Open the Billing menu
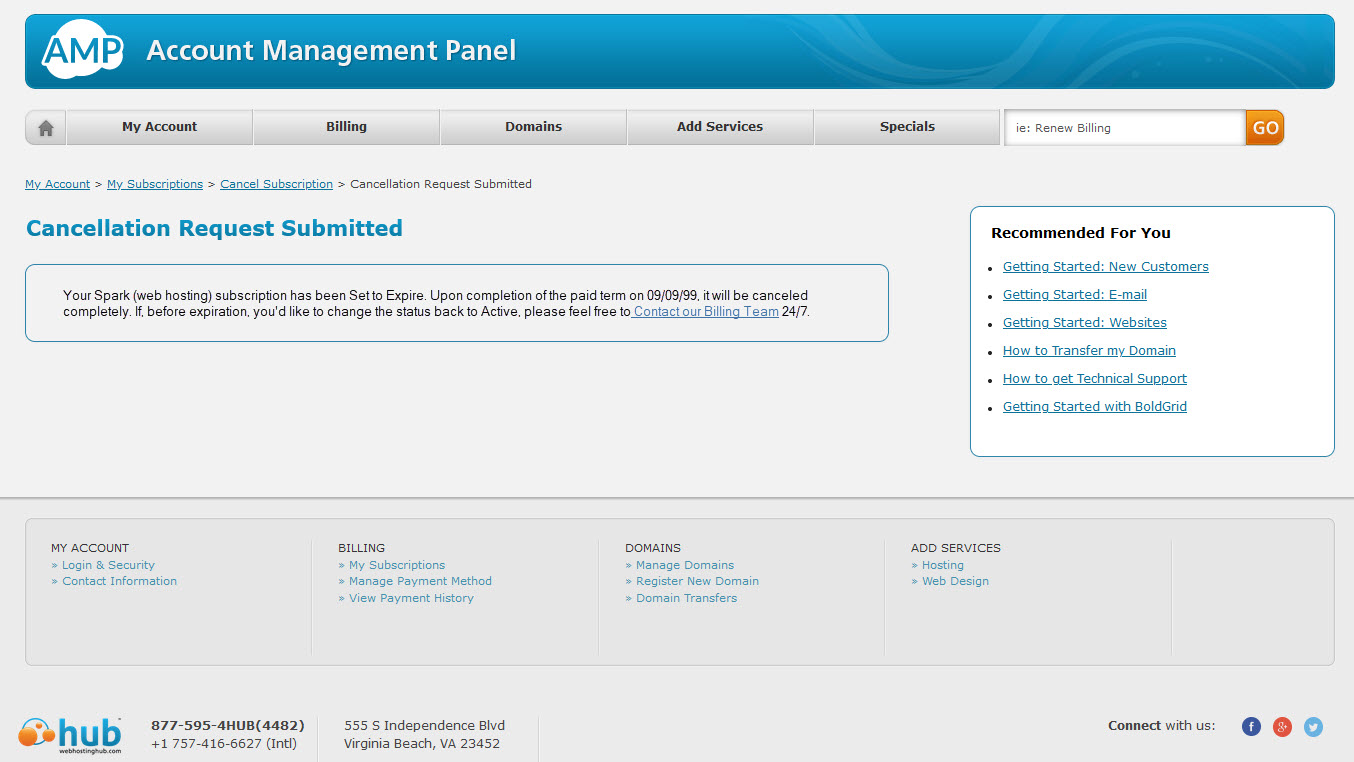Viewport: 1354px width, 762px height. click(x=346, y=127)
